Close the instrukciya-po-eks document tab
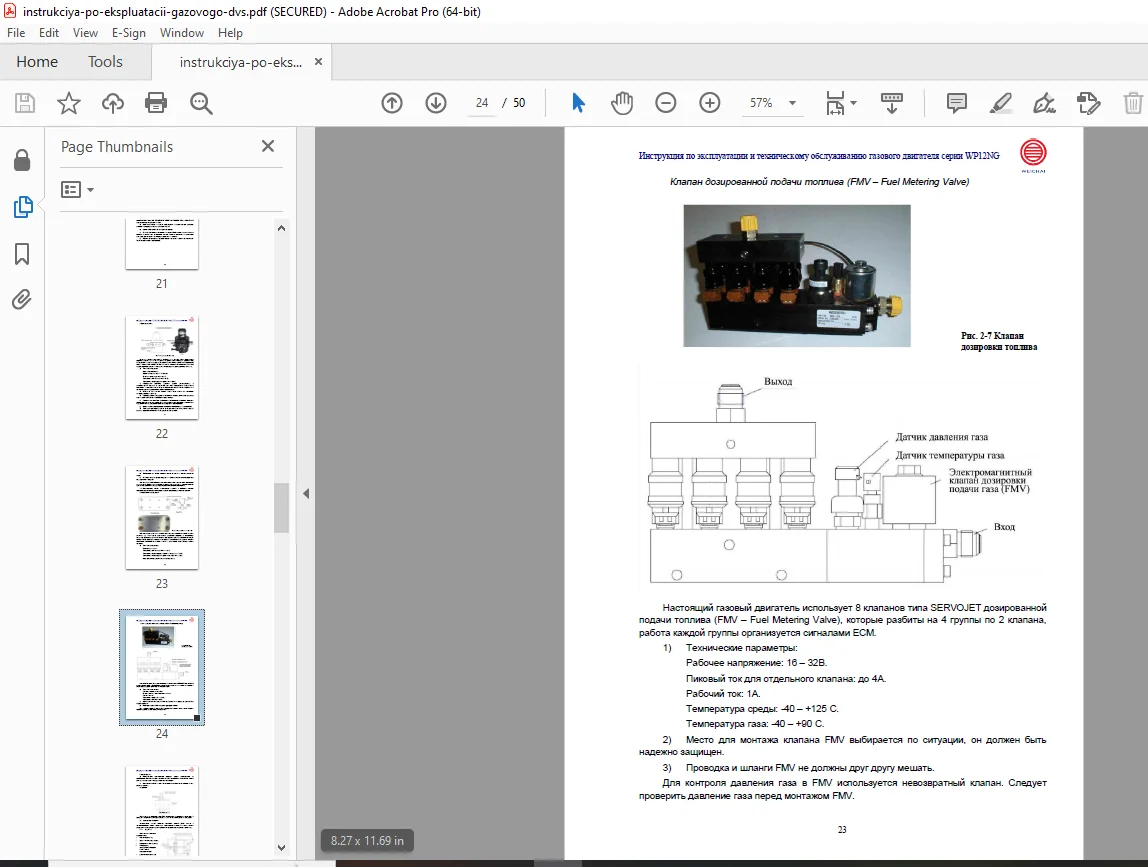The image size is (1148, 867). pyautogui.click(x=318, y=62)
